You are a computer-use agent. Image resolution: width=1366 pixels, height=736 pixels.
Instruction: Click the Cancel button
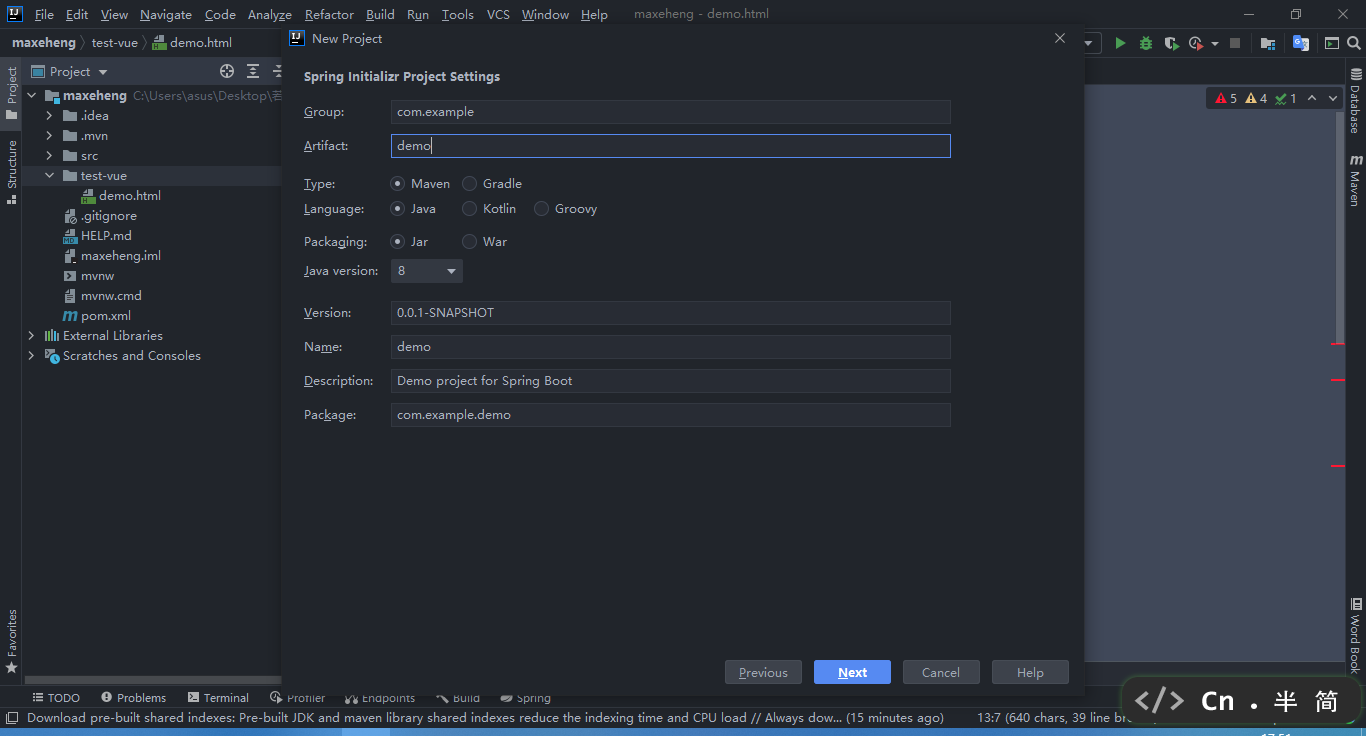pos(941,672)
